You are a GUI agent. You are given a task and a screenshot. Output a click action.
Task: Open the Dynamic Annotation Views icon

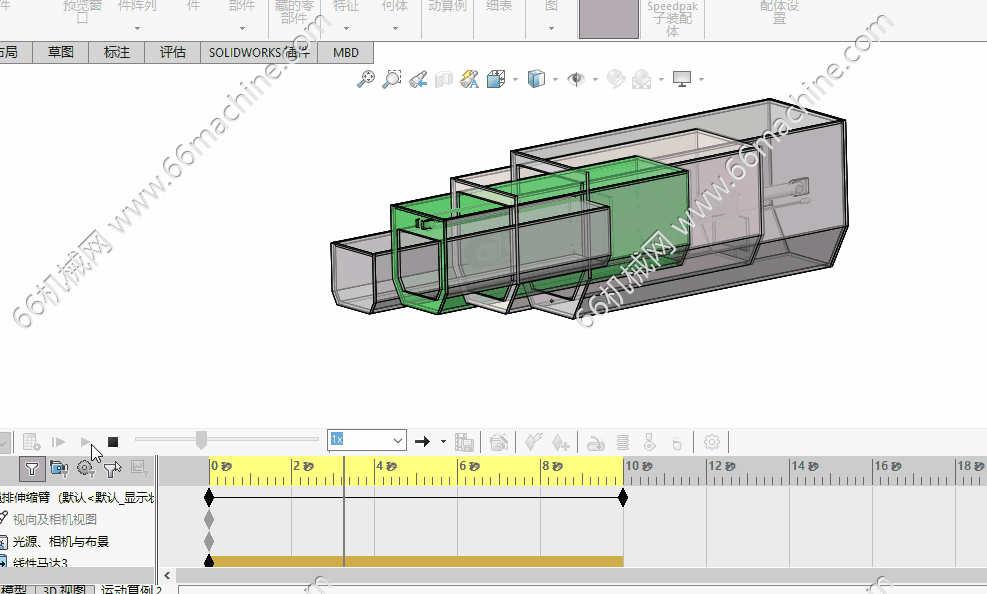(x=470, y=79)
